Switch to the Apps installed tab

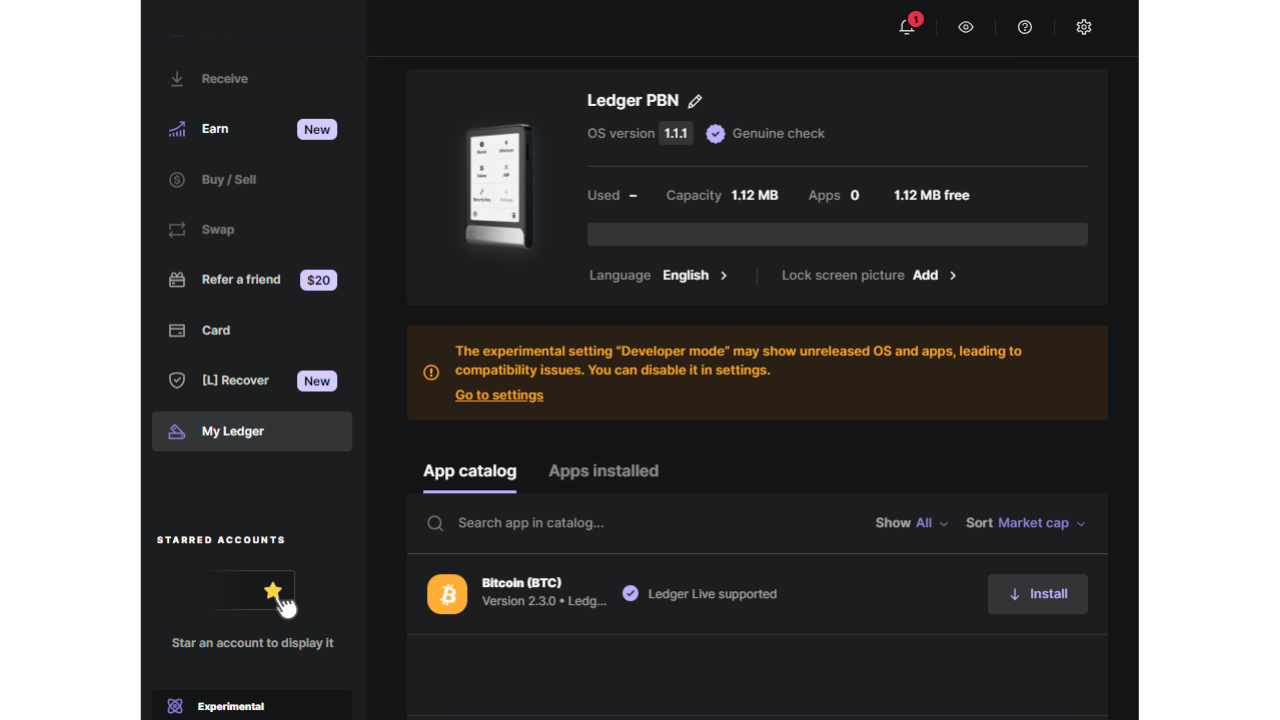tap(603, 470)
